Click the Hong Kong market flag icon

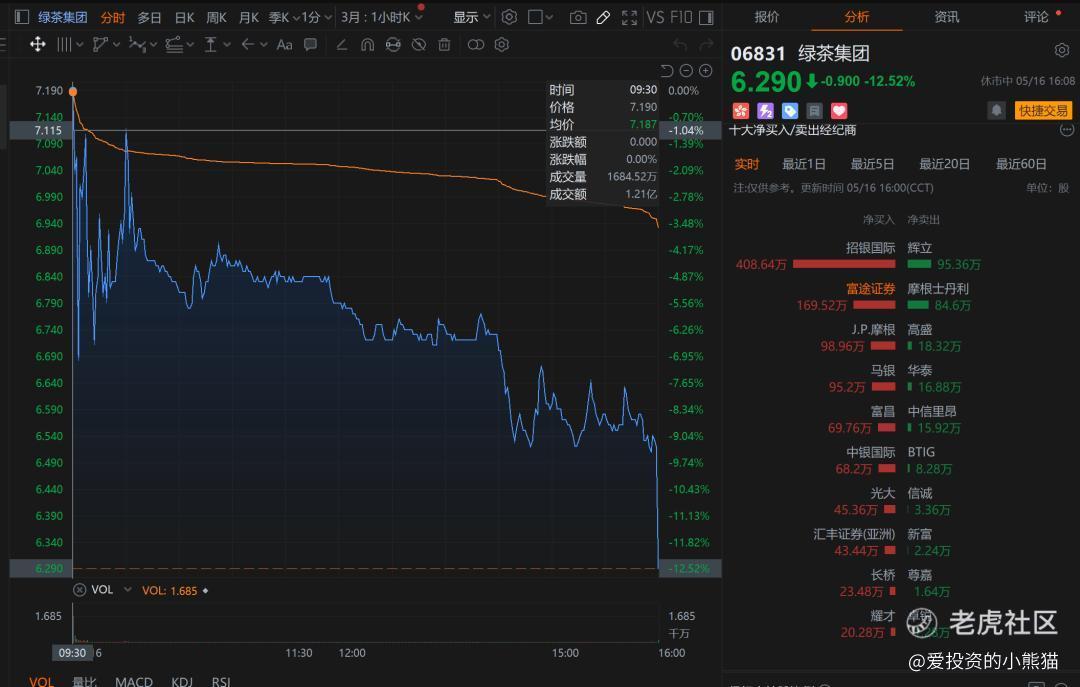(740, 110)
